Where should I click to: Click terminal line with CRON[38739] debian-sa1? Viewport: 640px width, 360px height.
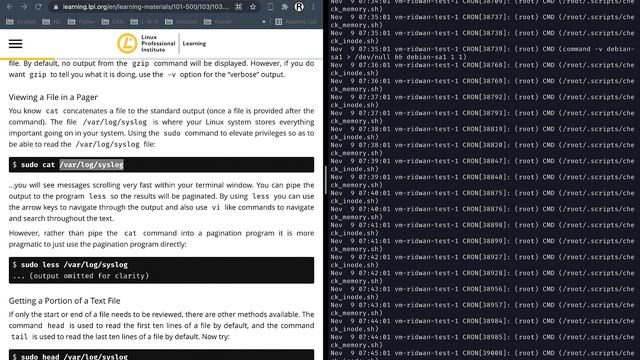[x=482, y=53]
